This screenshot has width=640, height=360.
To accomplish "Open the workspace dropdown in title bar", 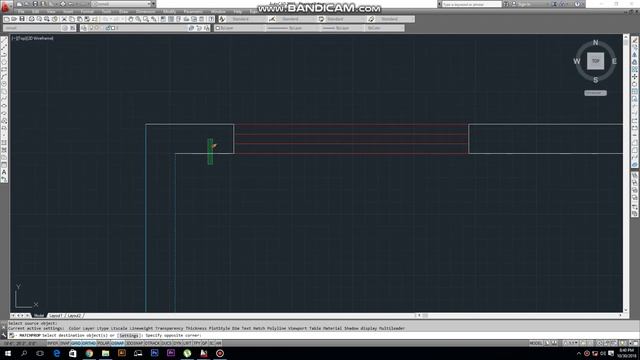I will tap(123, 4).
